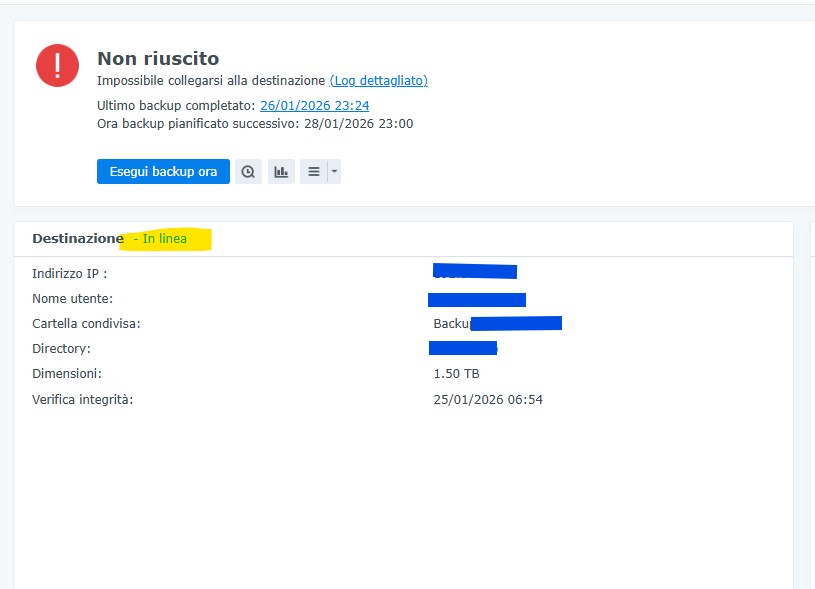Screen dimensions: 815x589
Task: Click the 1.50 TB Dimensioni value
Action: (456, 373)
